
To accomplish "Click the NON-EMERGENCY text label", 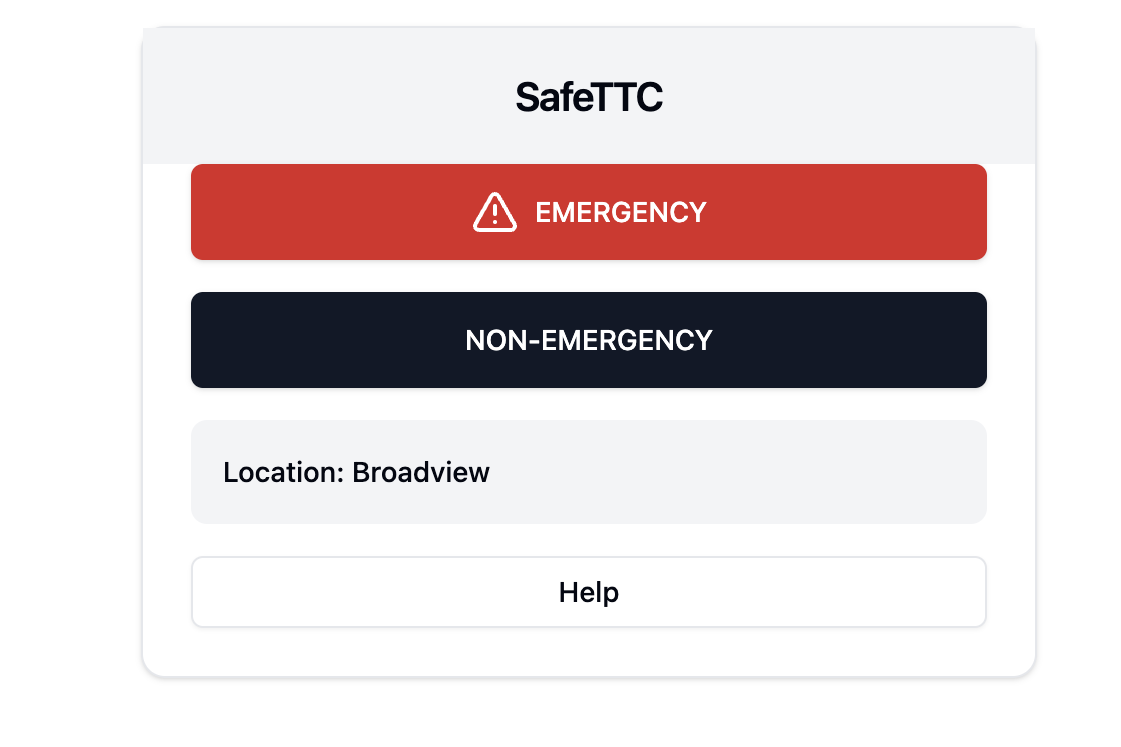I will click(x=588, y=340).
